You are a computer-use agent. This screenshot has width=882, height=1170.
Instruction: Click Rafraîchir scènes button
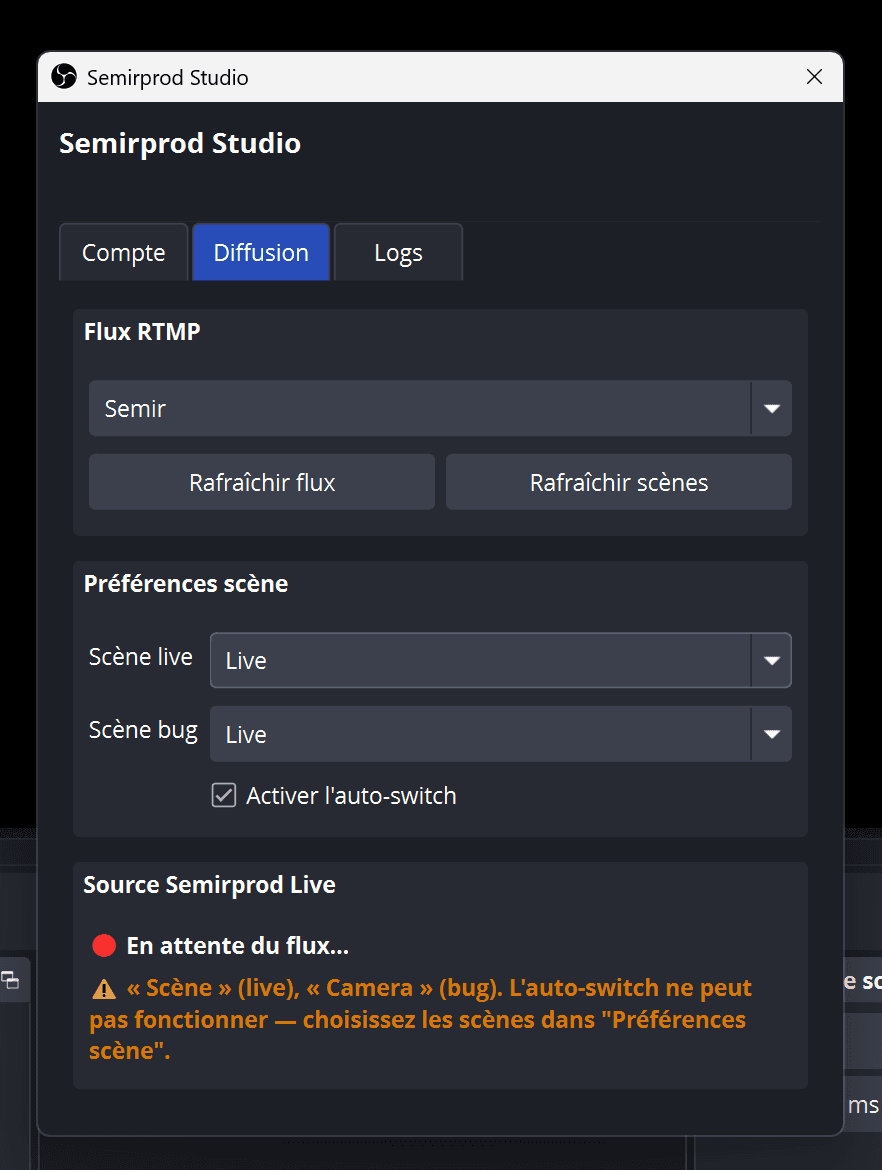click(619, 482)
